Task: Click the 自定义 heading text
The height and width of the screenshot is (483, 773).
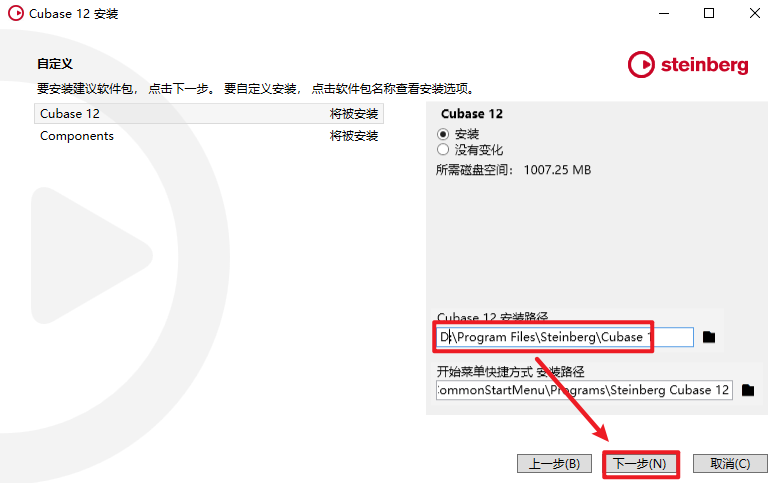Action: (55, 64)
